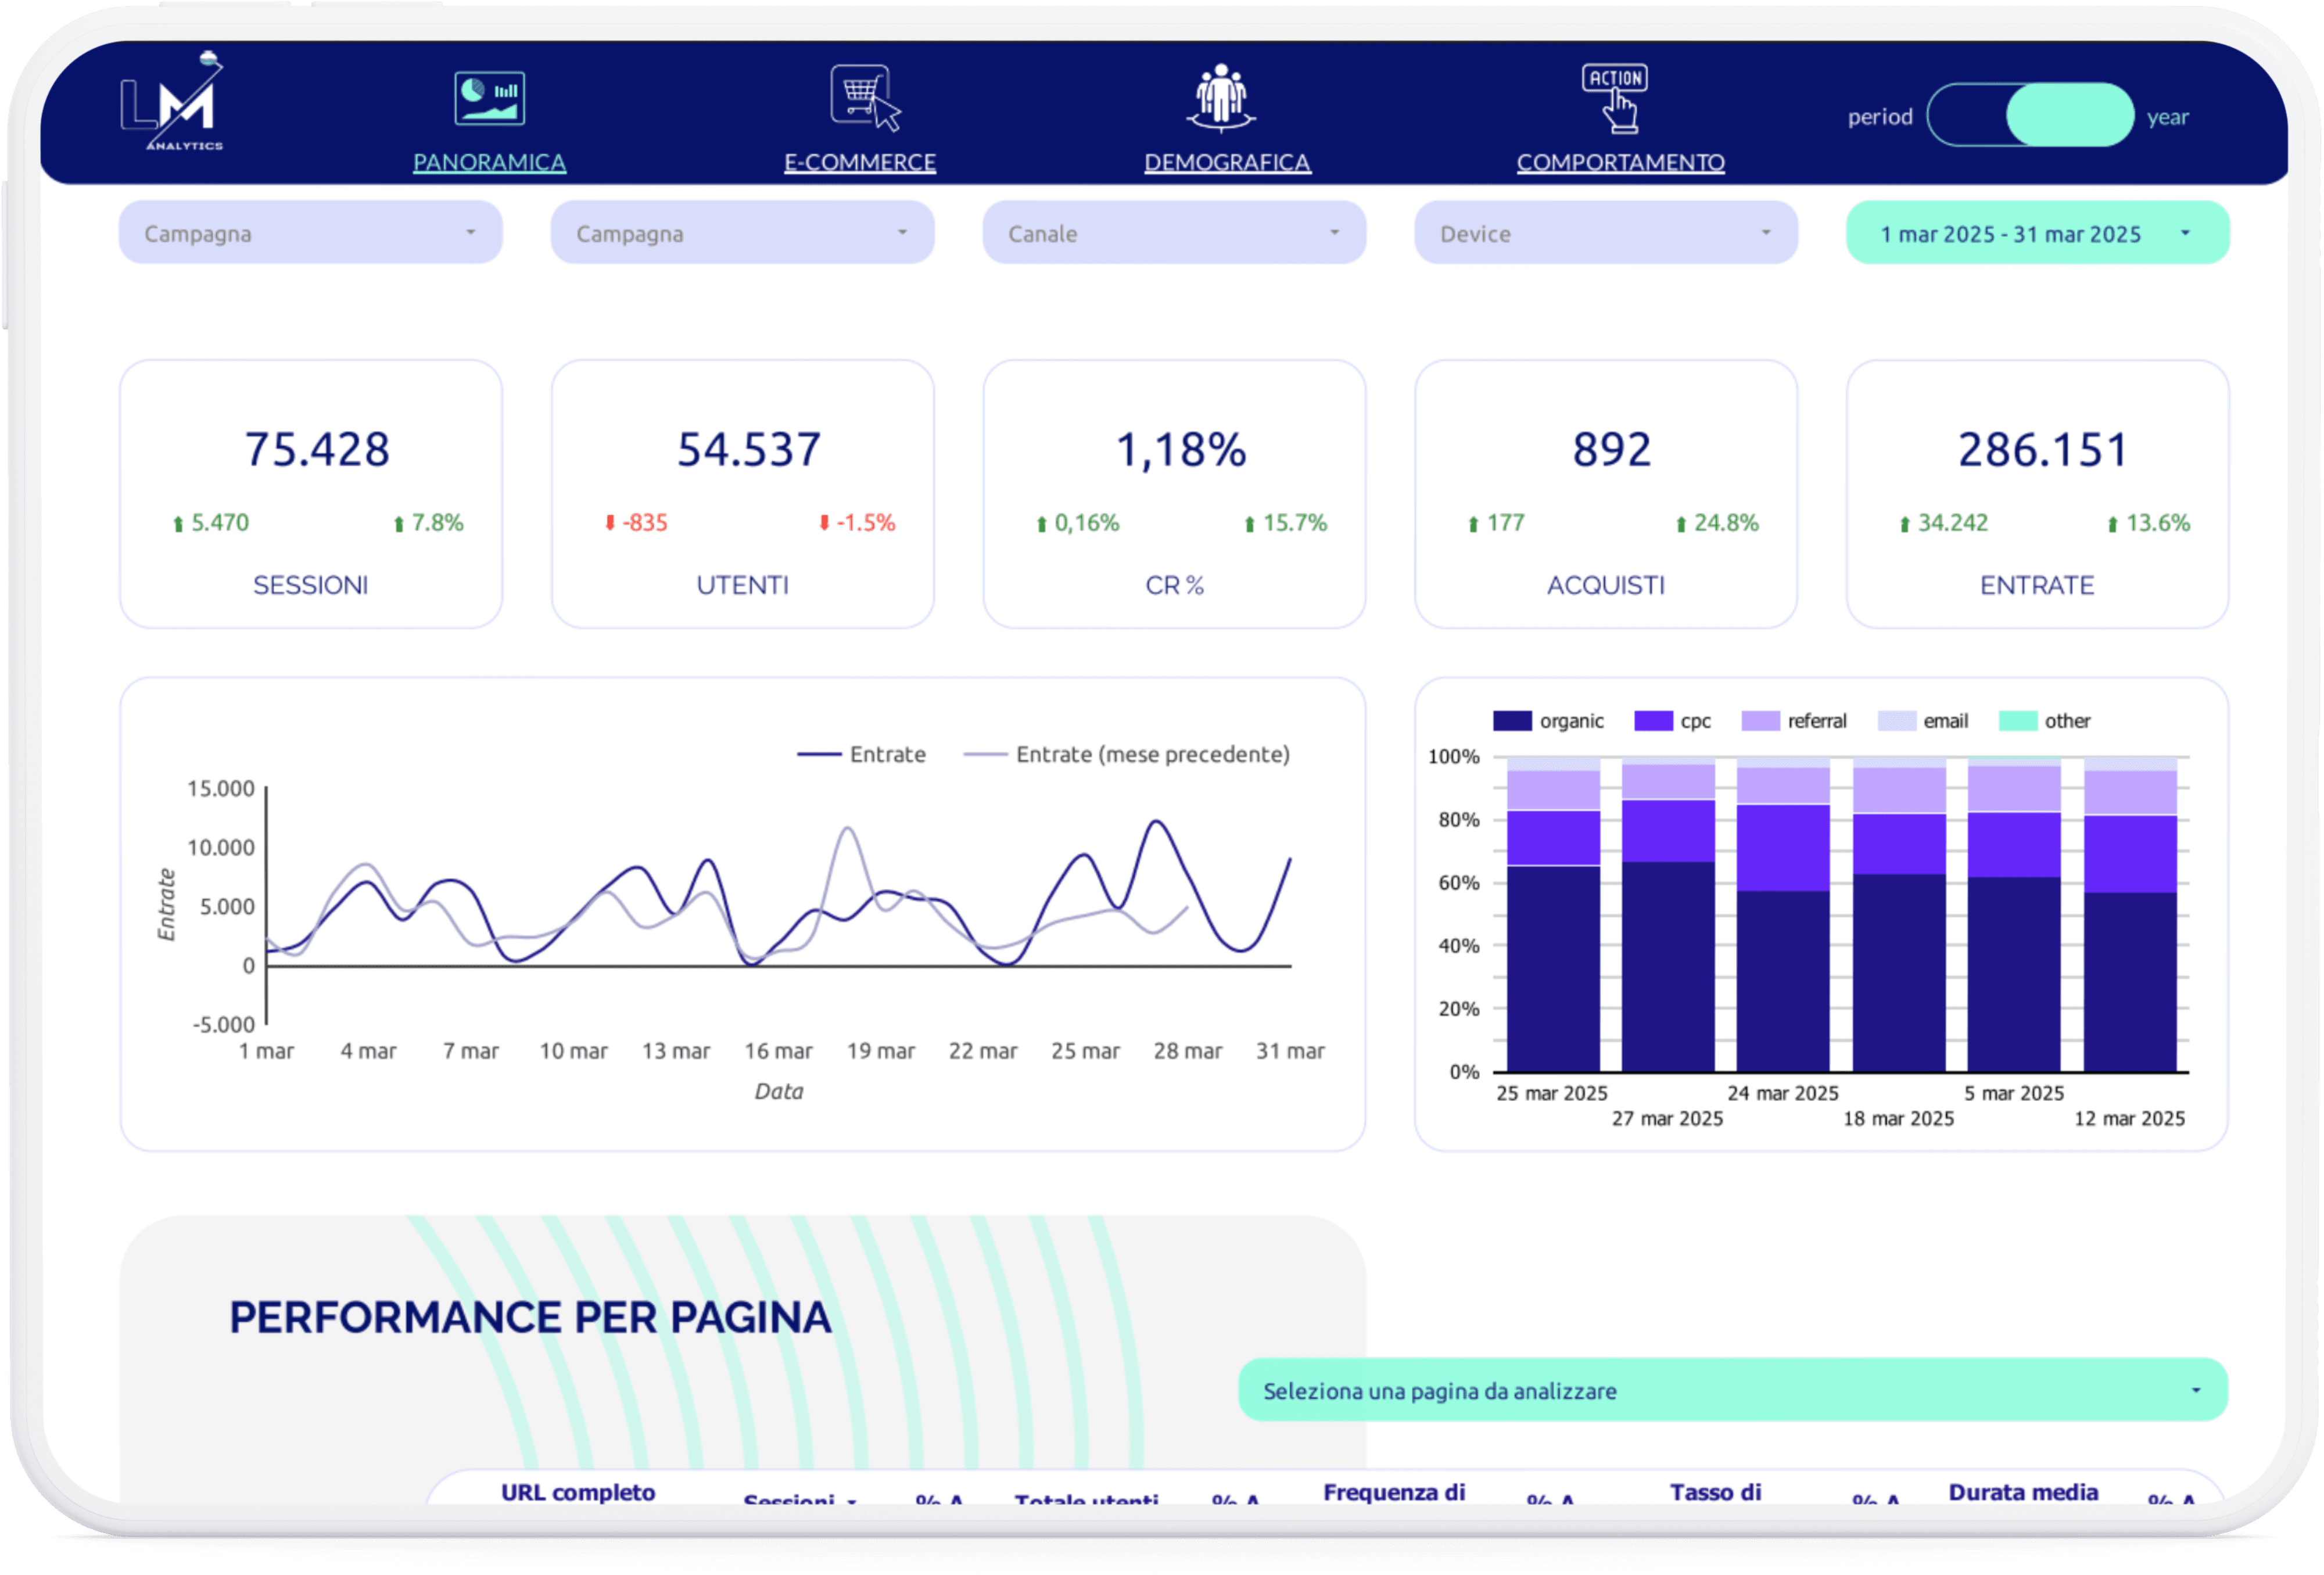
Task: Click the ACQUISTI value 892
Action: (x=1612, y=449)
